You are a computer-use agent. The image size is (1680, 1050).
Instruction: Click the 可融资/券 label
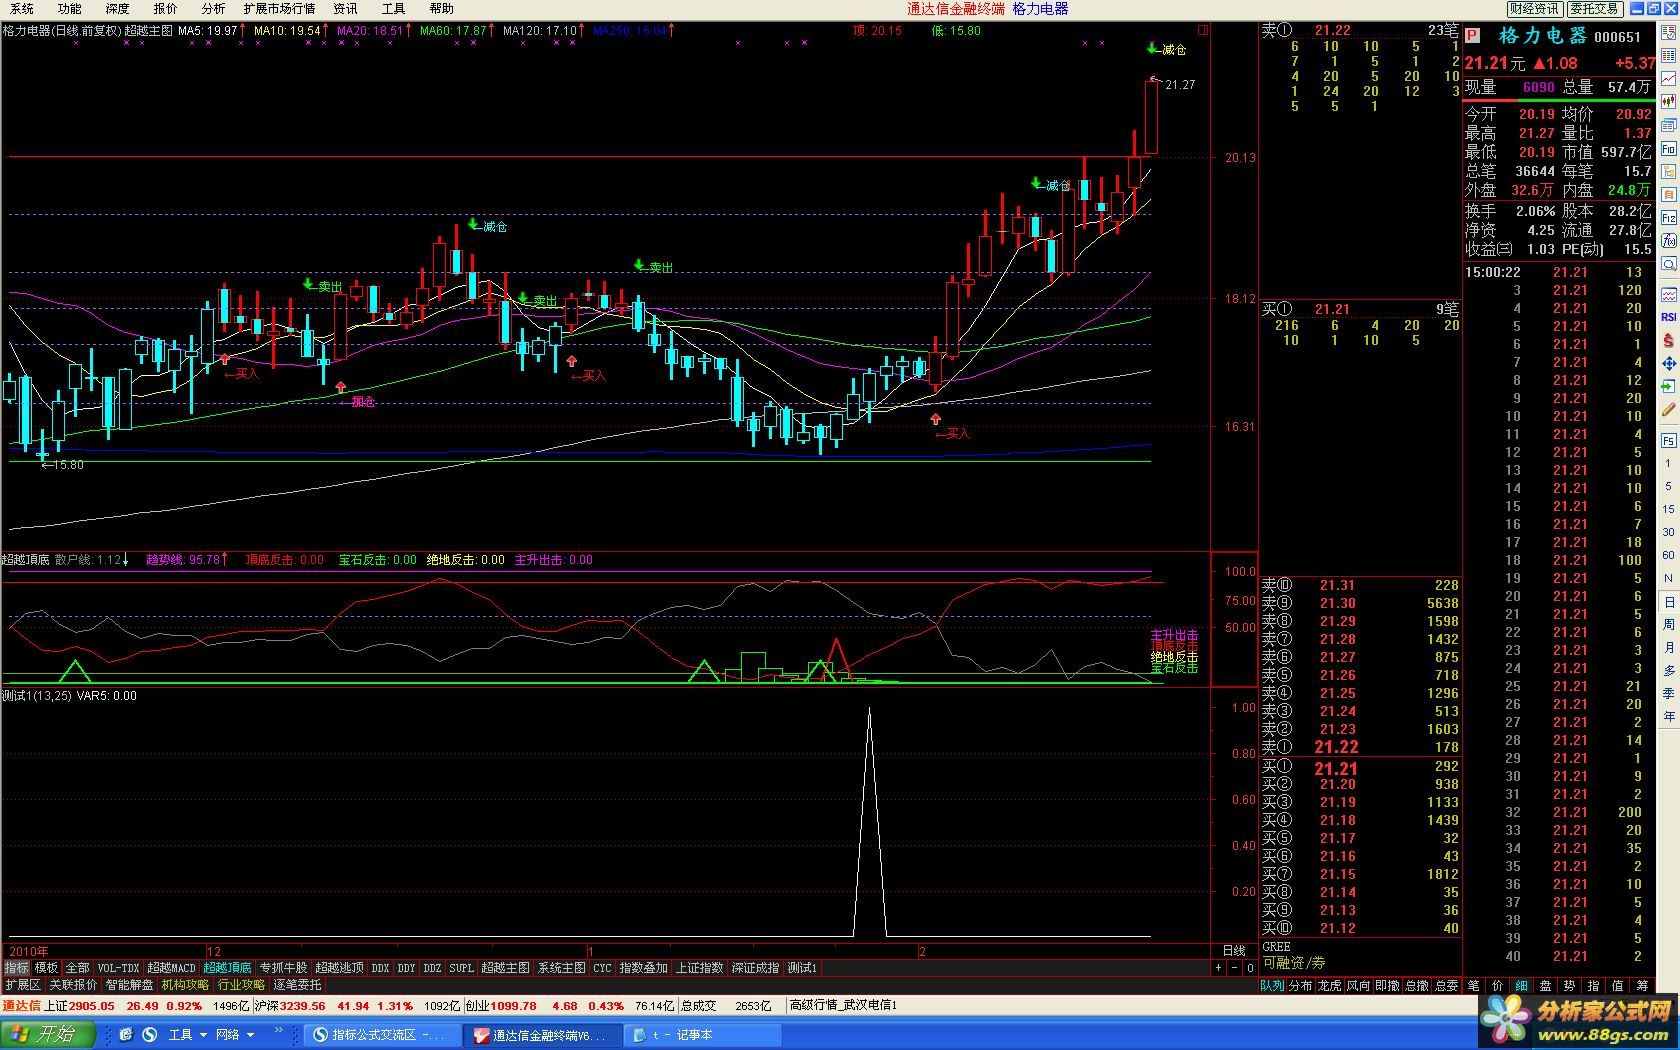[1293, 963]
